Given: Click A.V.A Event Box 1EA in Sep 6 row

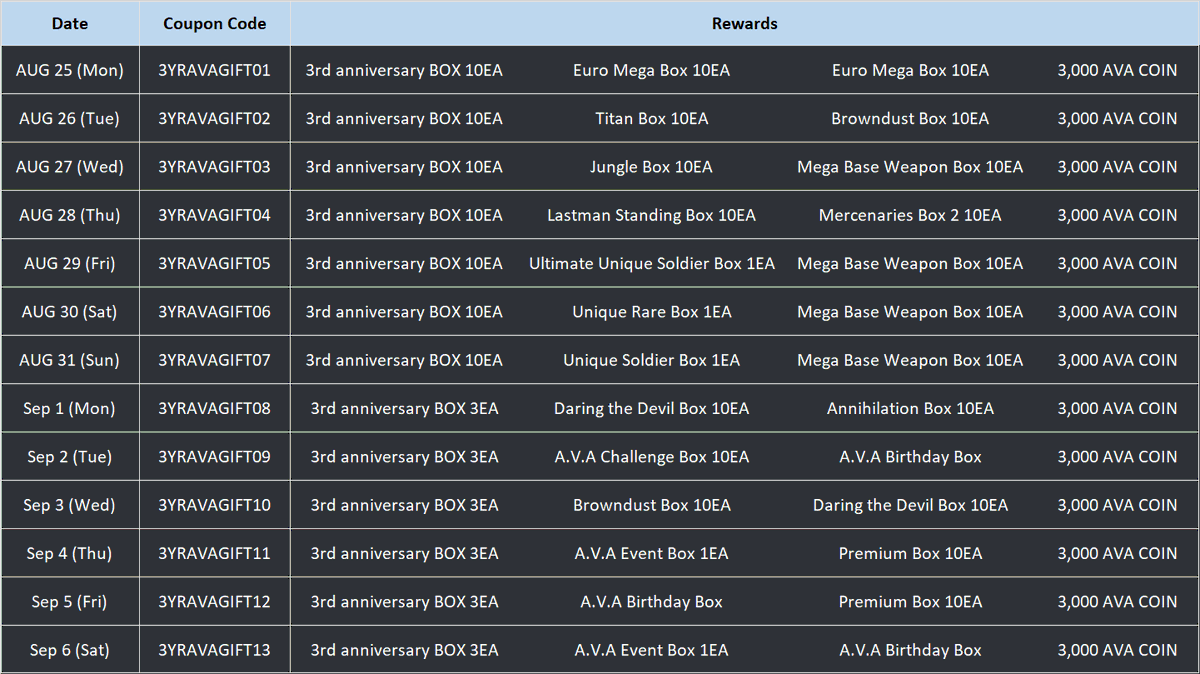Looking at the screenshot, I should [x=651, y=650].
